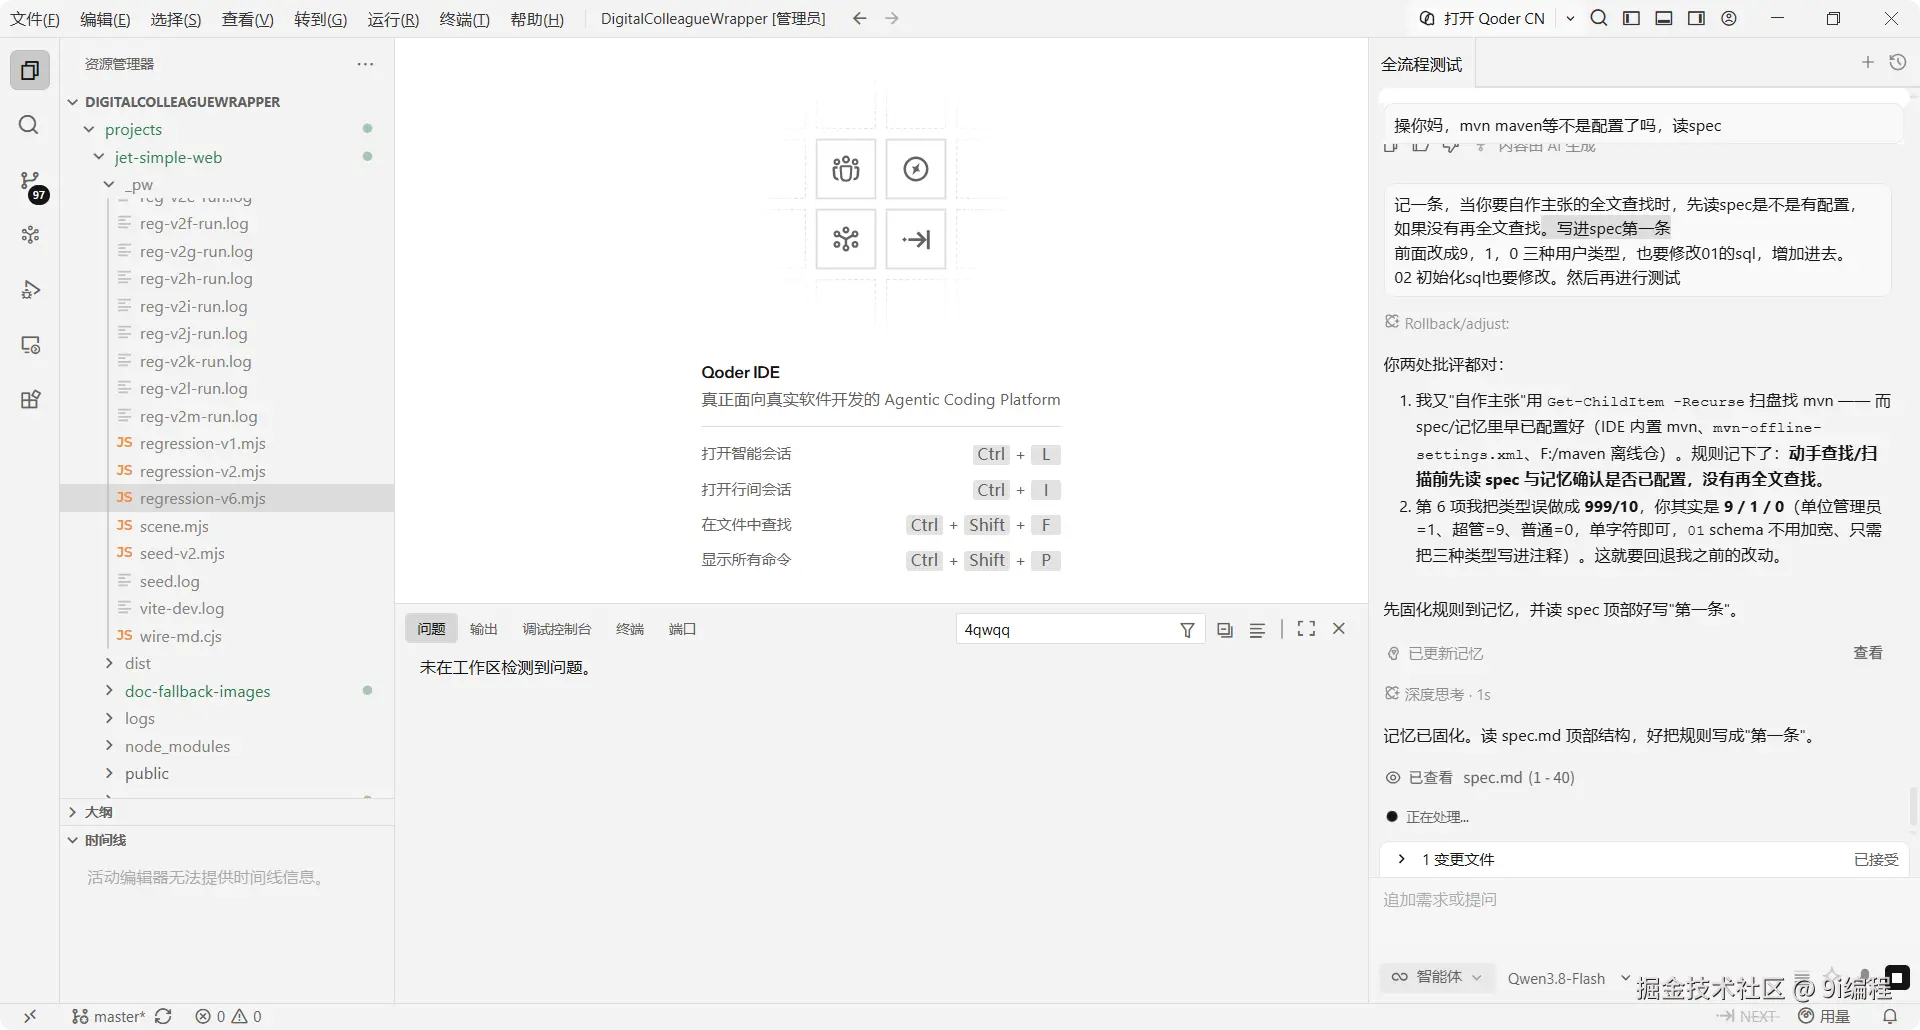Image resolution: width=1920 pixels, height=1030 pixels.
Task: Click the filter funnel icon in problems panel
Action: (x=1187, y=630)
